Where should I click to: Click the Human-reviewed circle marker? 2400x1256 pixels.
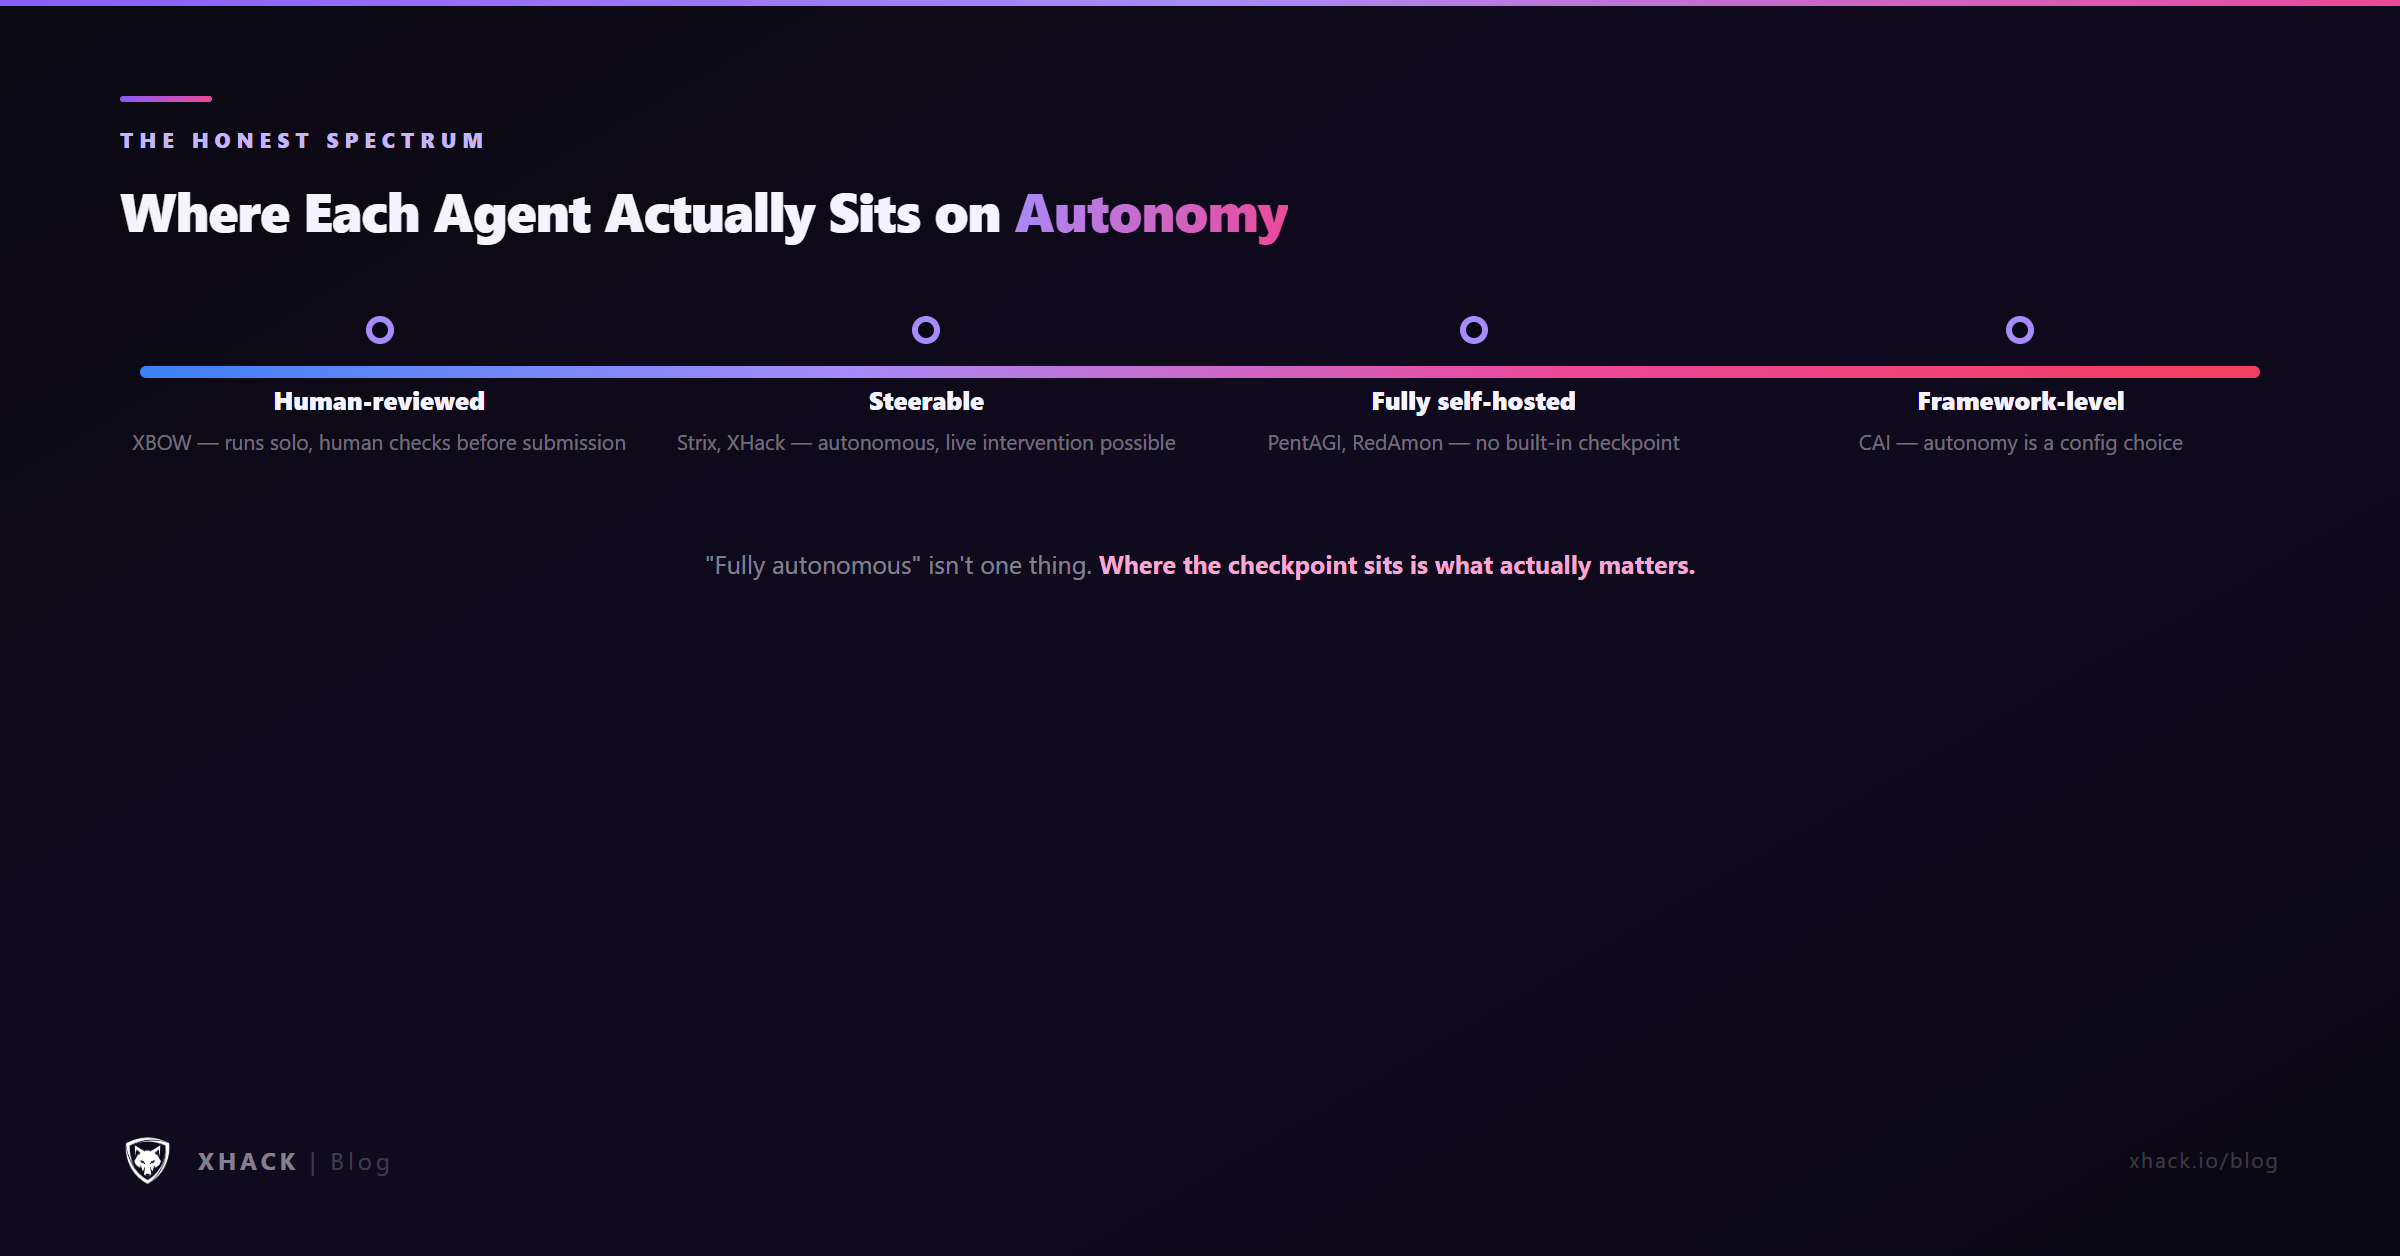[380, 330]
